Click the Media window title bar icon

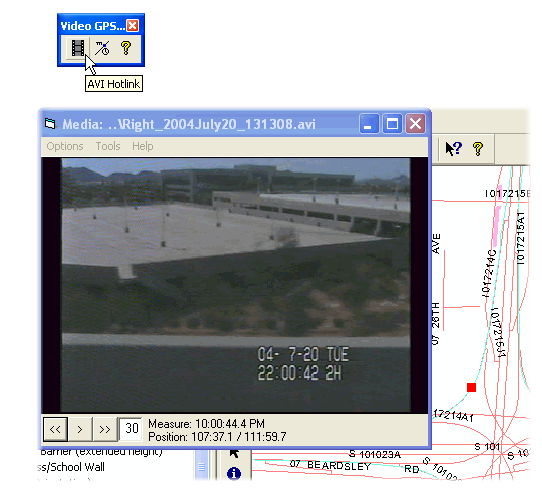coord(50,123)
